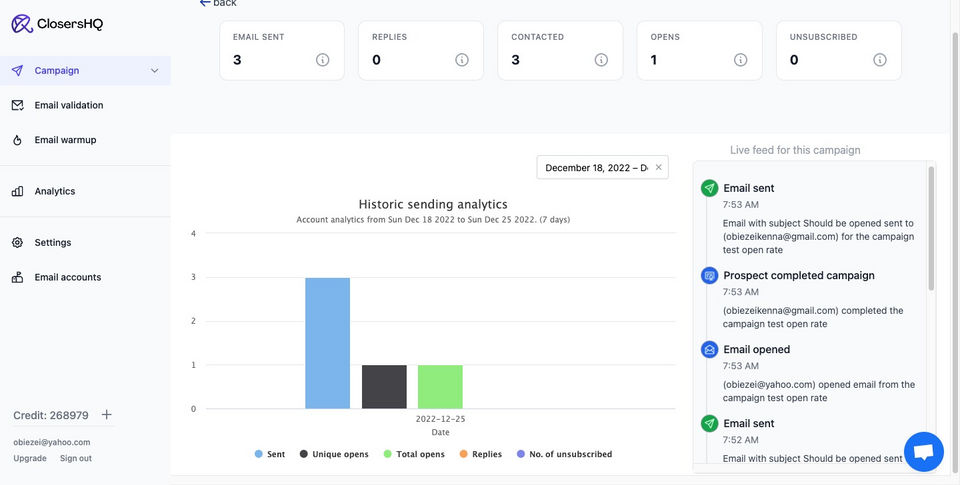The image size is (960, 485).
Task: Click the Campaign paper-plane icon
Action: [x=17, y=70]
